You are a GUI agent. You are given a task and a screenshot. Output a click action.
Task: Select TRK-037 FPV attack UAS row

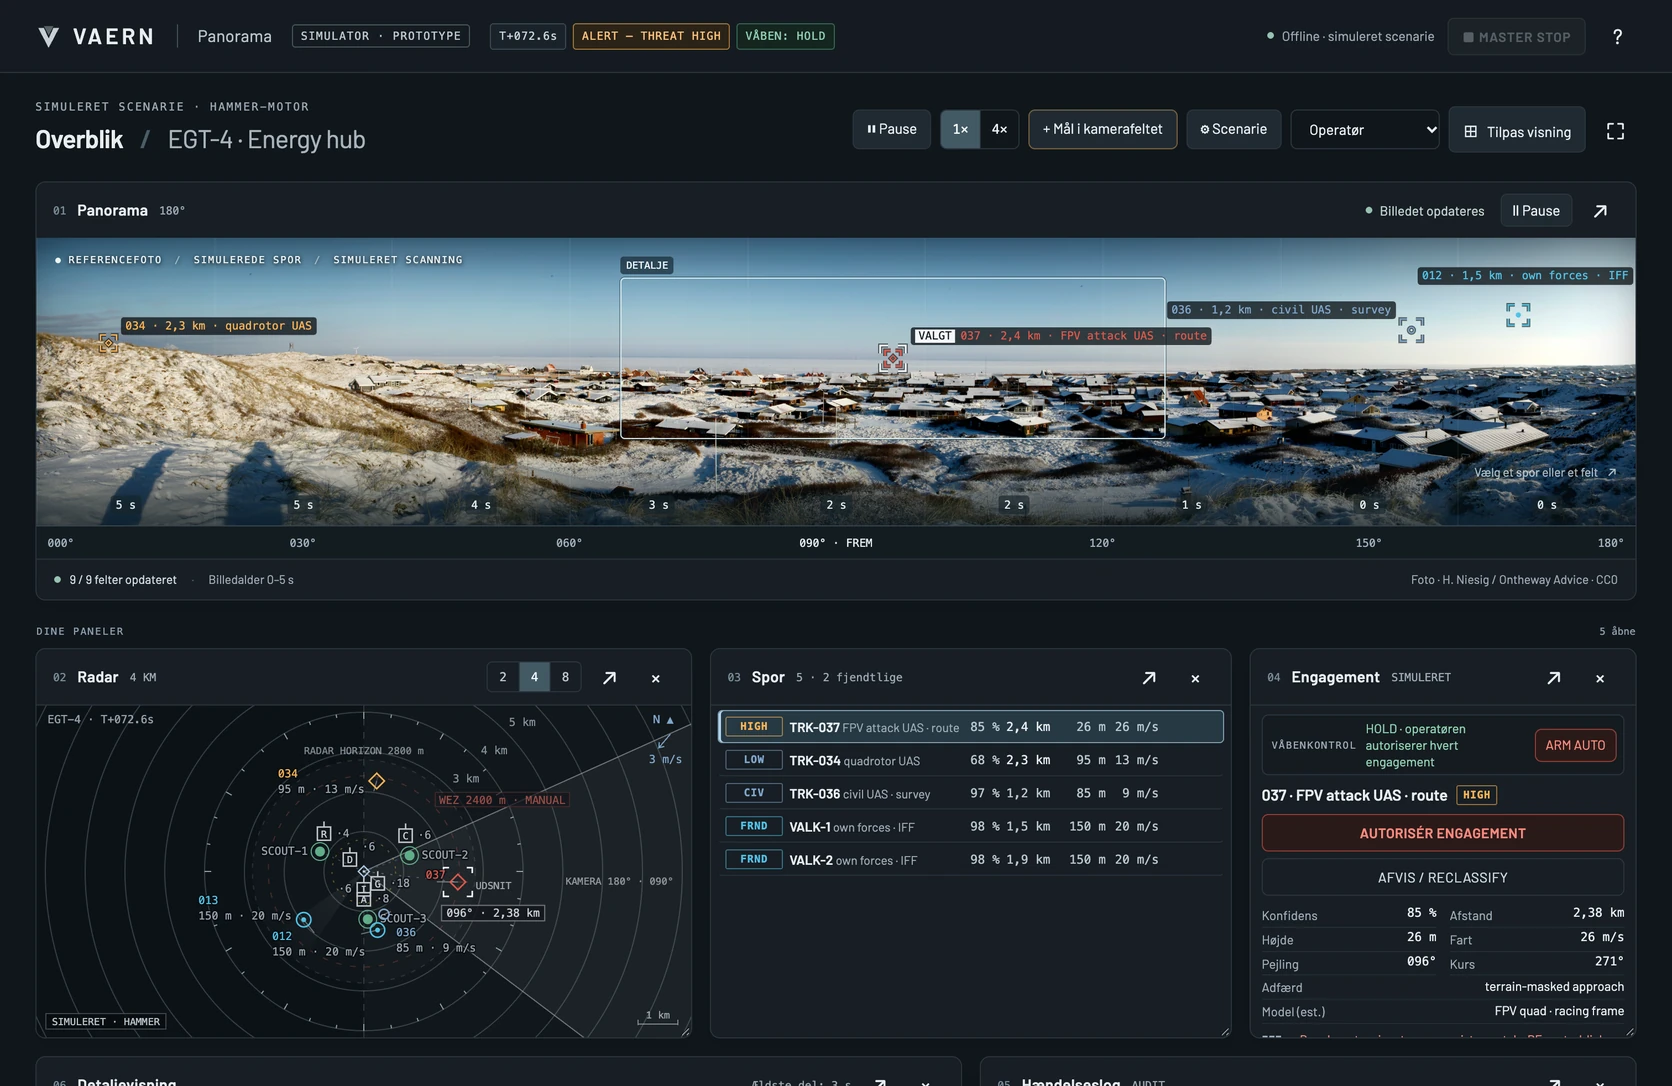971,727
